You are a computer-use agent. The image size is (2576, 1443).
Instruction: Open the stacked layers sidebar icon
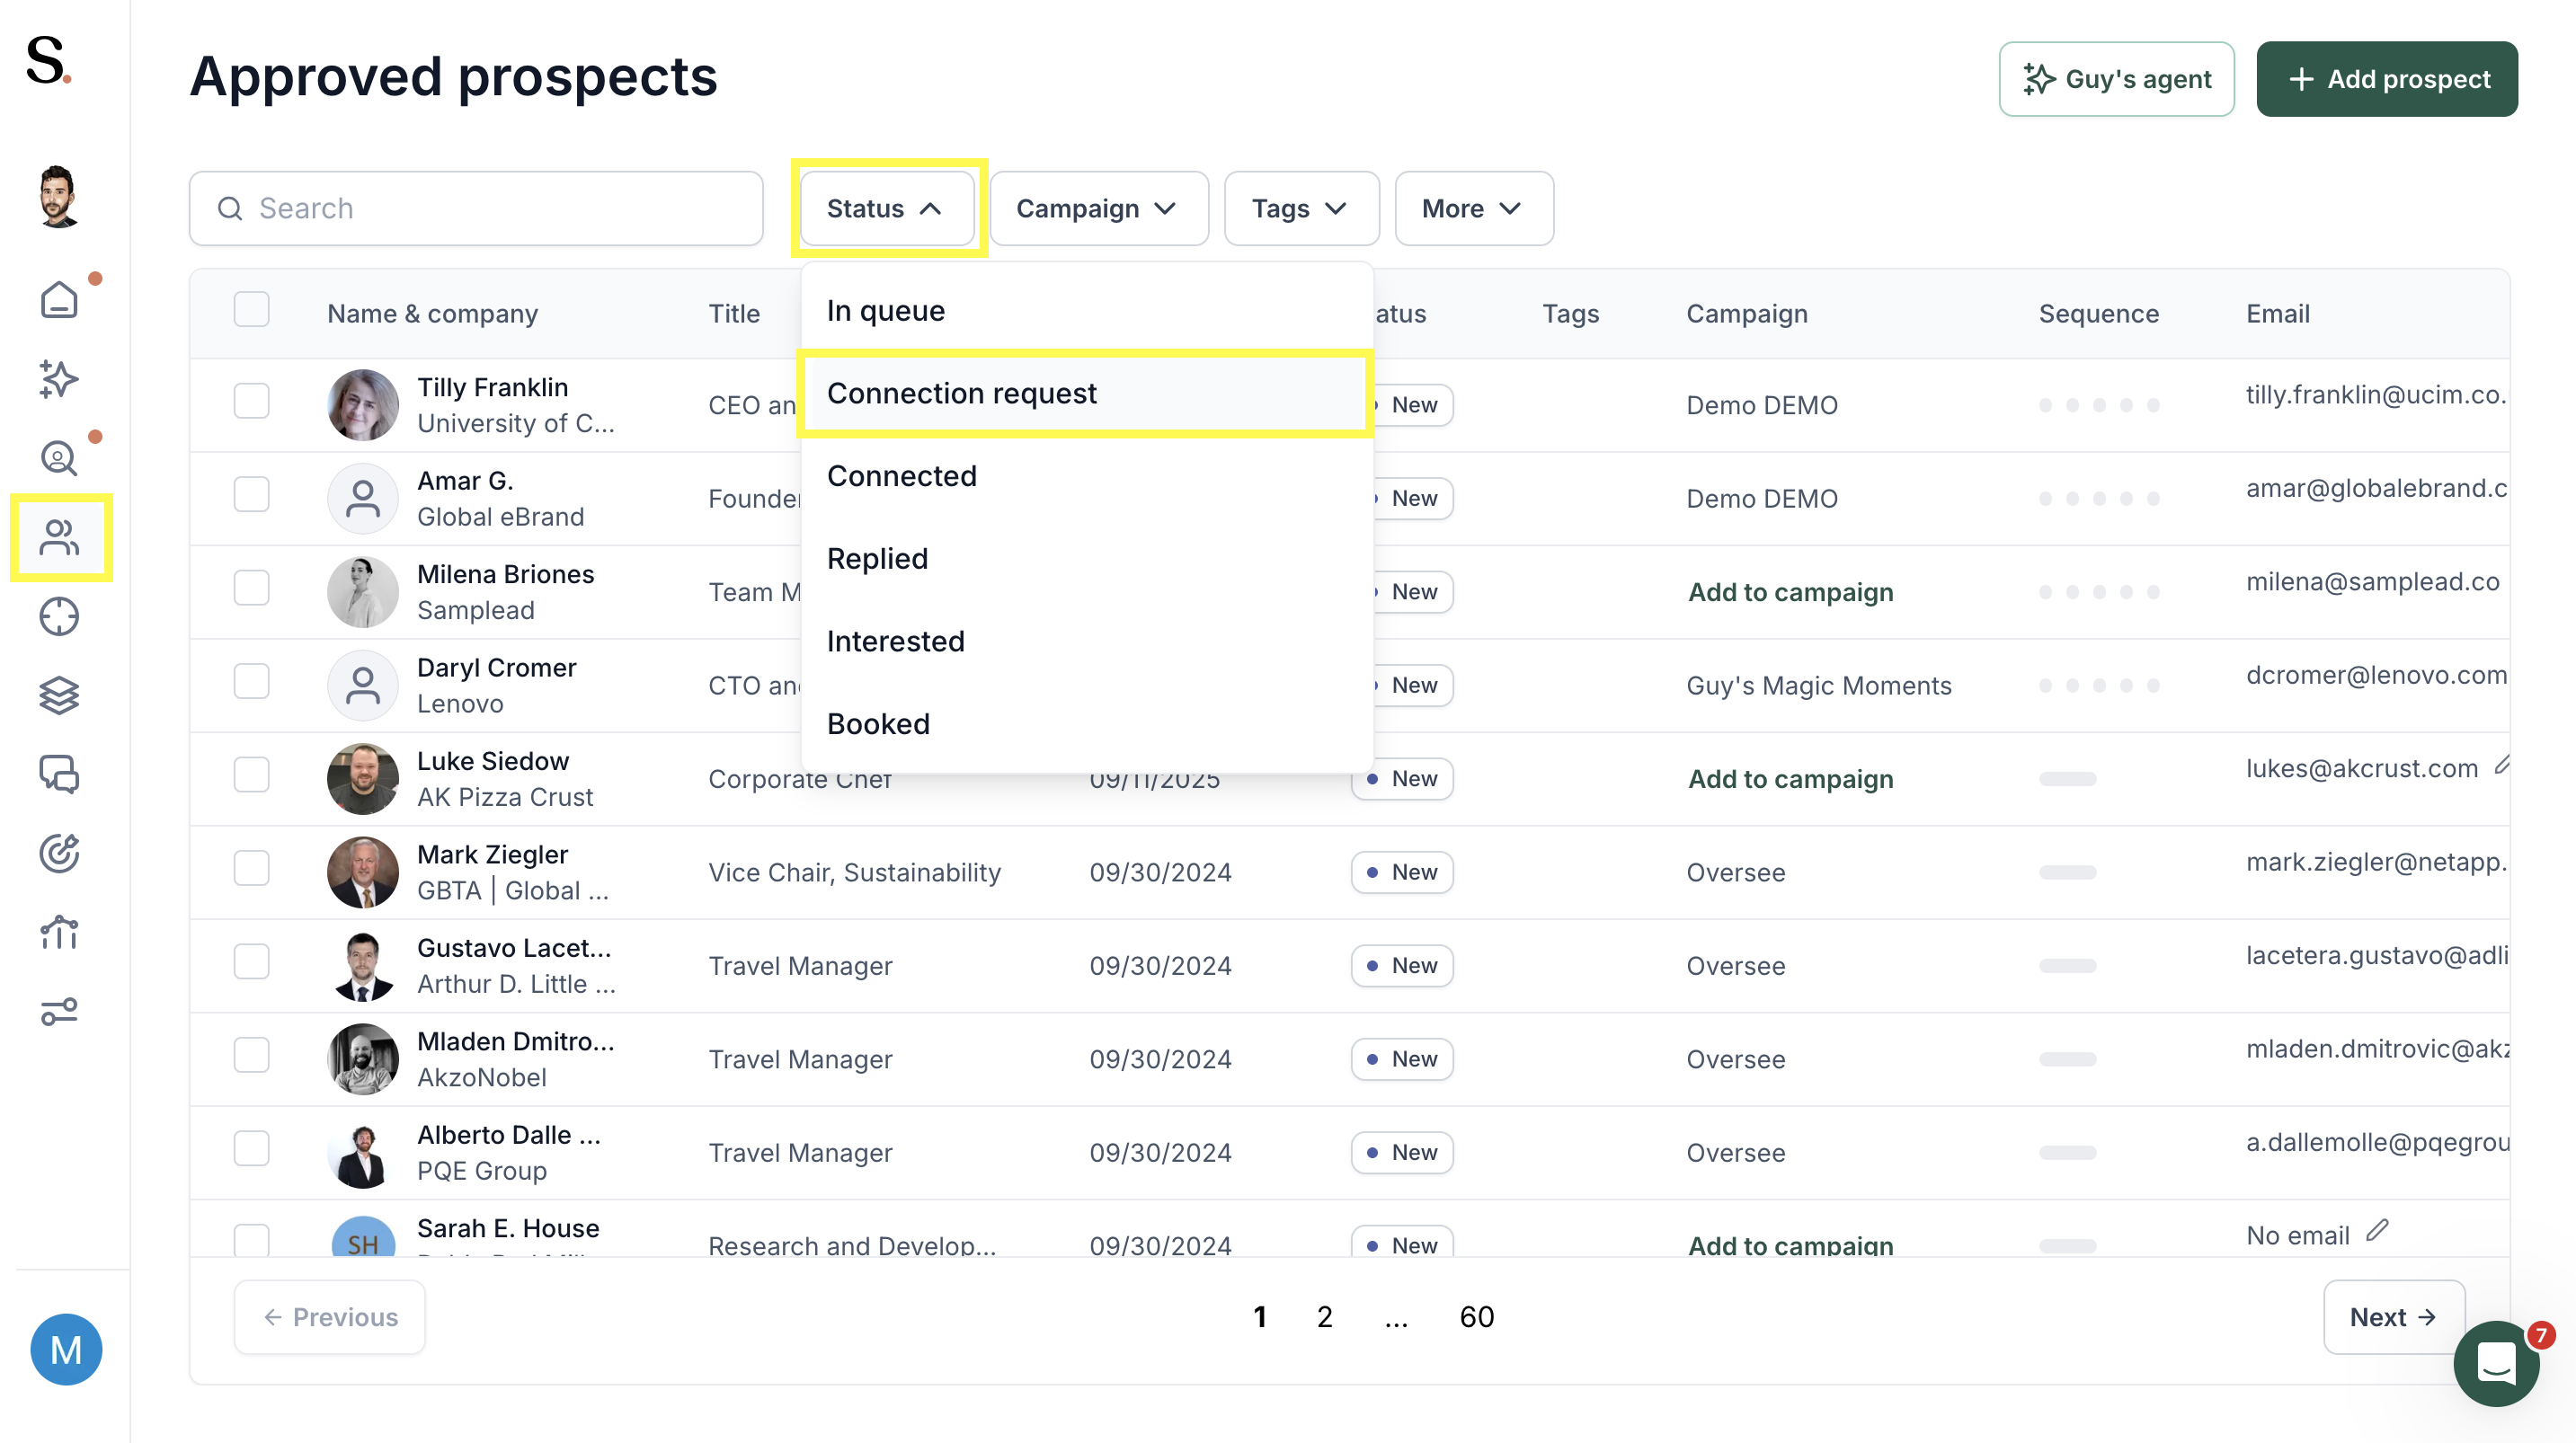point(59,695)
